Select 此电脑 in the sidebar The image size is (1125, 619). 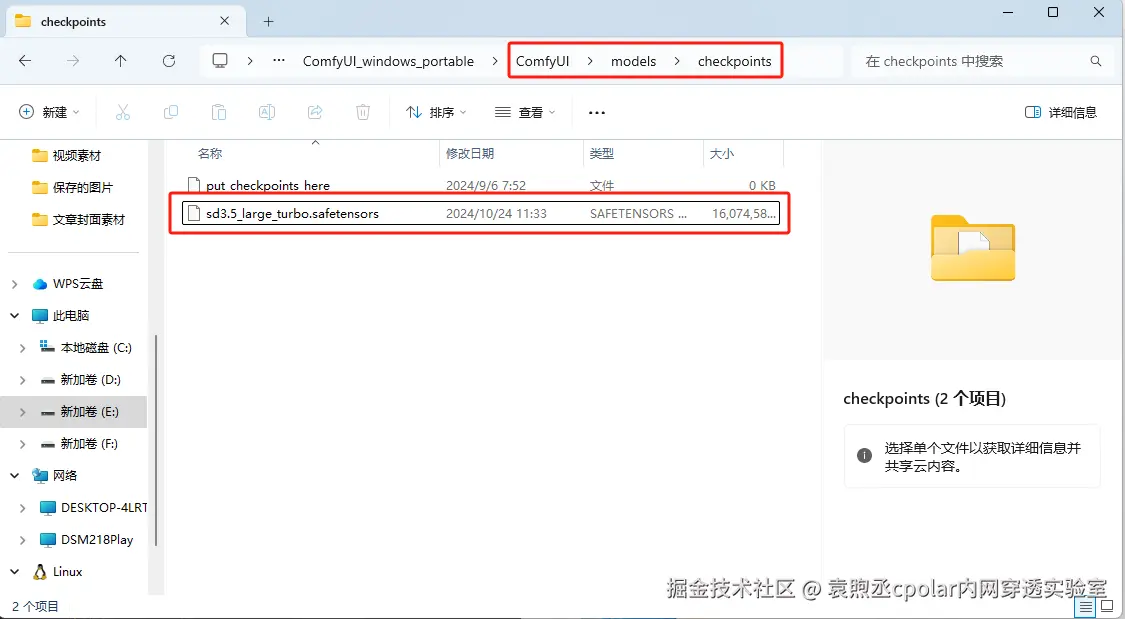[x=70, y=316]
